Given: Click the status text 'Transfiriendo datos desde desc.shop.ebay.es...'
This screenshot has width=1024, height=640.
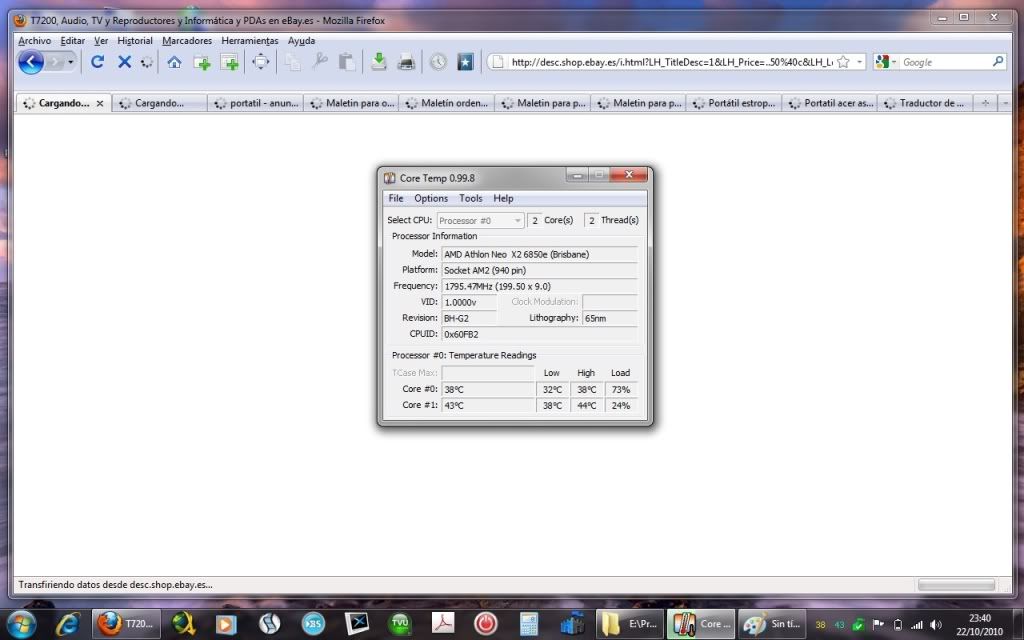Looking at the screenshot, I should pos(116,585).
